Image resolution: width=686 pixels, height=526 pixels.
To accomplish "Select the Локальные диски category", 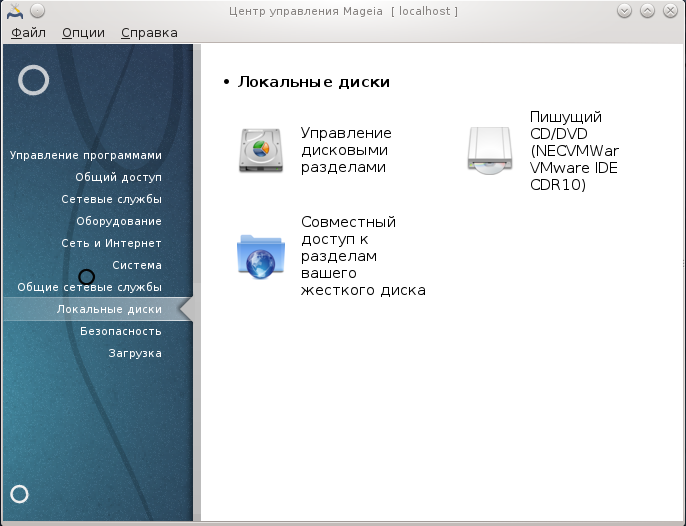I will point(98,309).
